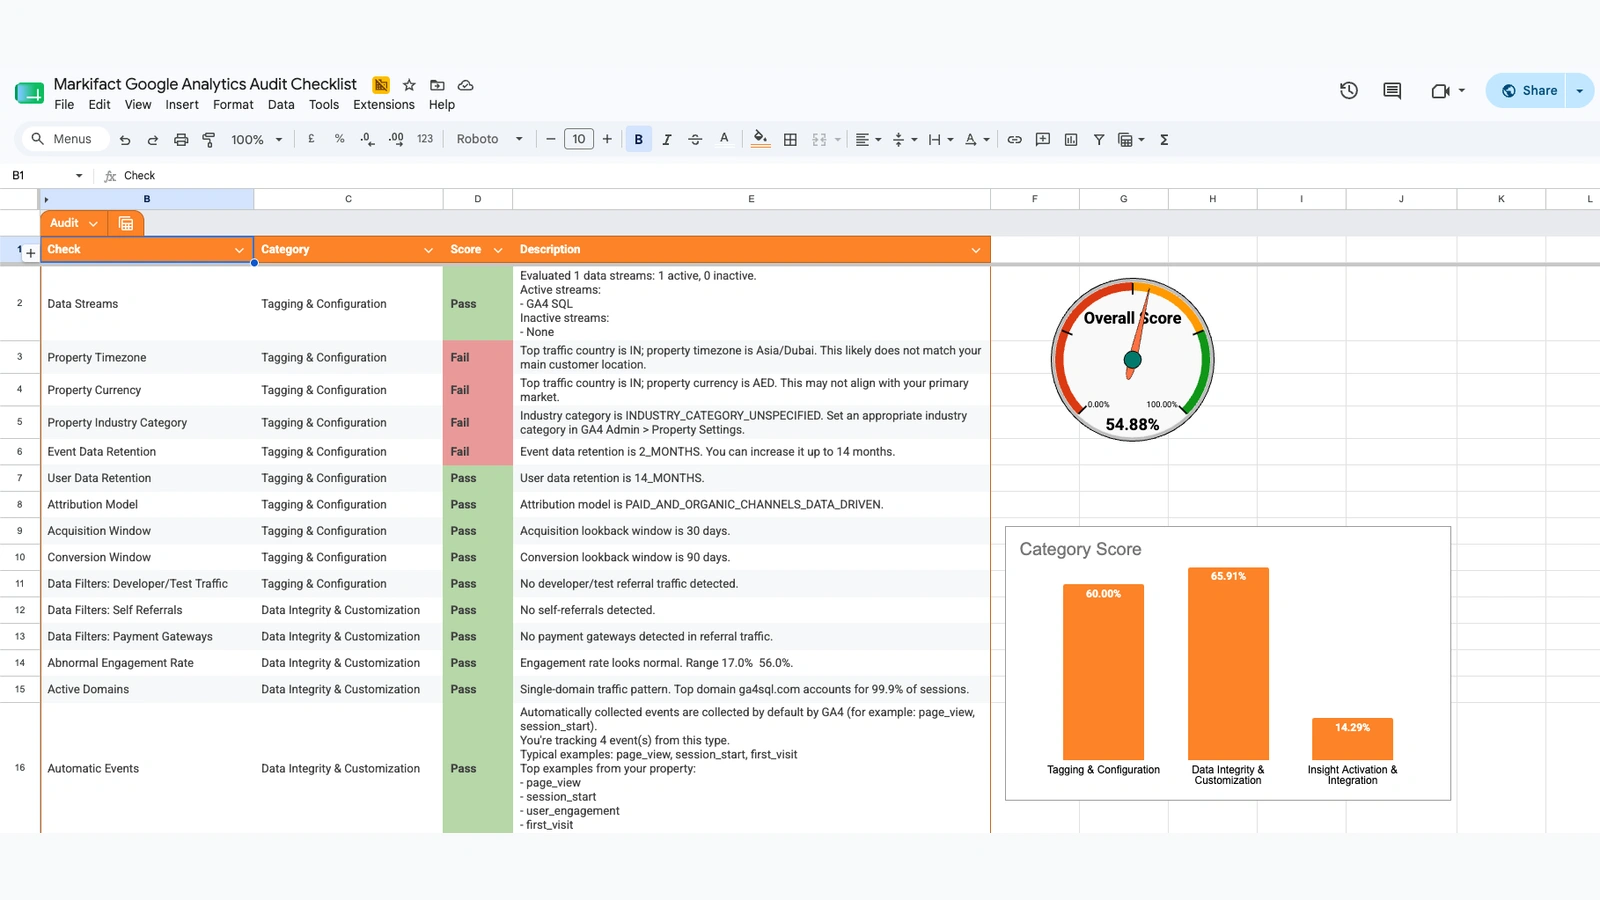Insert a comment from toolbar
The image size is (1600, 900).
coord(1043,139)
